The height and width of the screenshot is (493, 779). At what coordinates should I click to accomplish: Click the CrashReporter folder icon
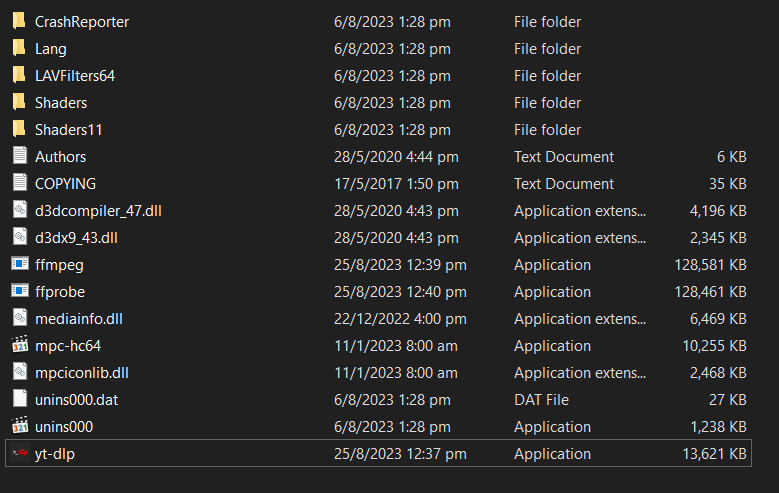19,21
